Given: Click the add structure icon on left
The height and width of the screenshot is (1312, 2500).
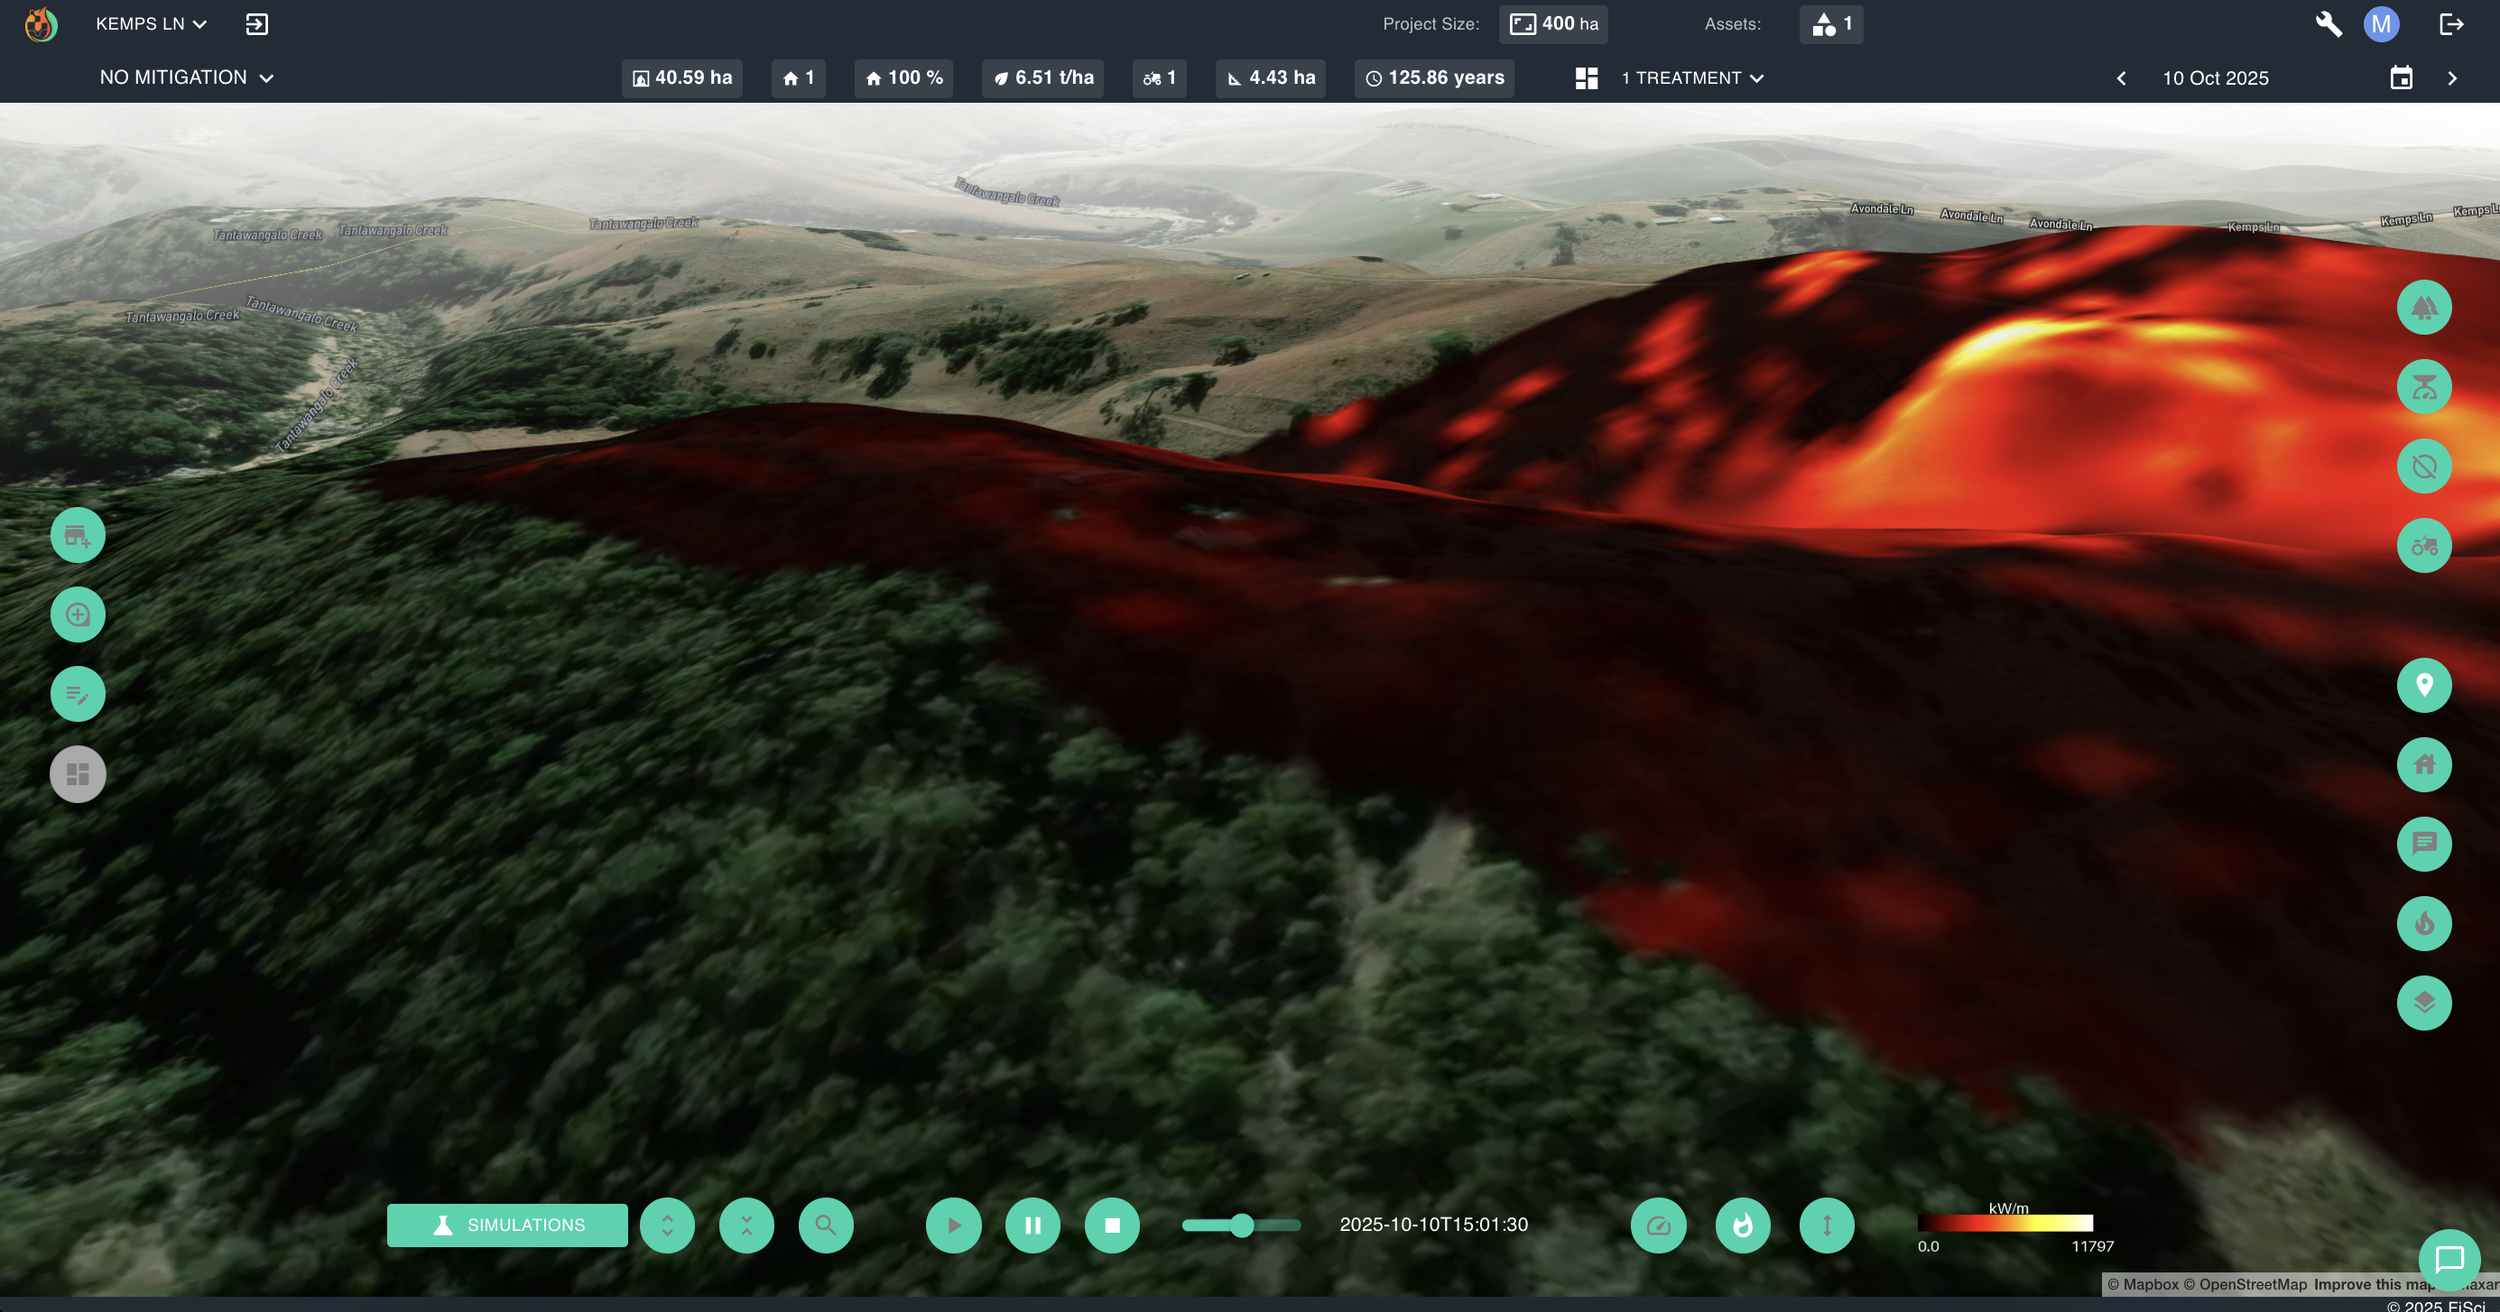Looking at the screenshot, I should [x=78, y=536].
